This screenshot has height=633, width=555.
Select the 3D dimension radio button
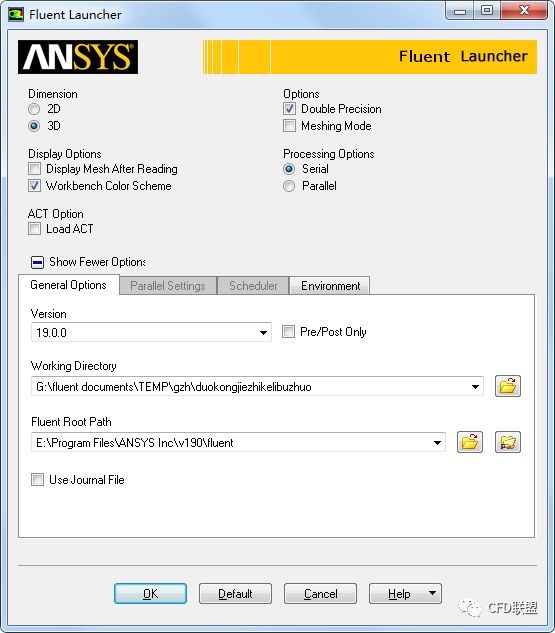coord(34,126)
